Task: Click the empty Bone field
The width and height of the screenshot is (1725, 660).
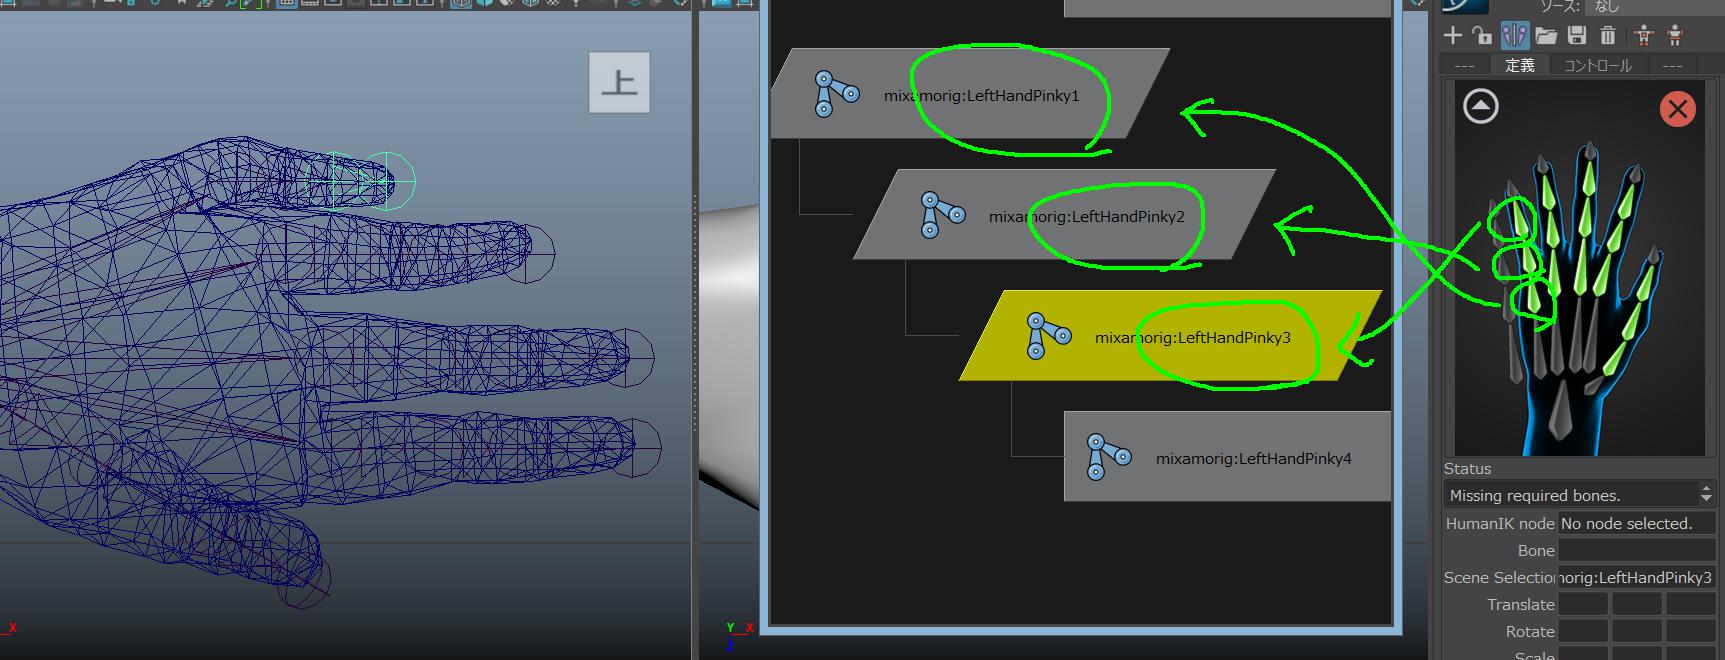Action: coord(1636,550)
